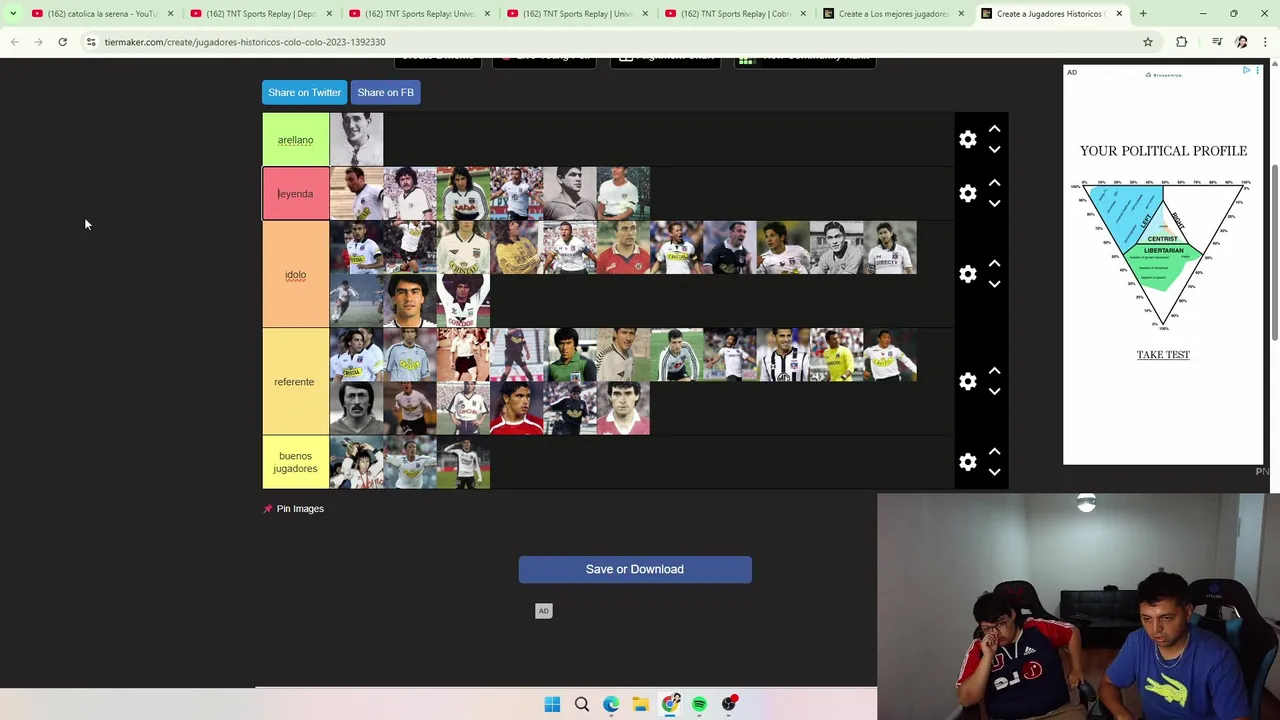Select yellow-shirt goalkeeper photo in idolo tier

click(x=517, y=248)
